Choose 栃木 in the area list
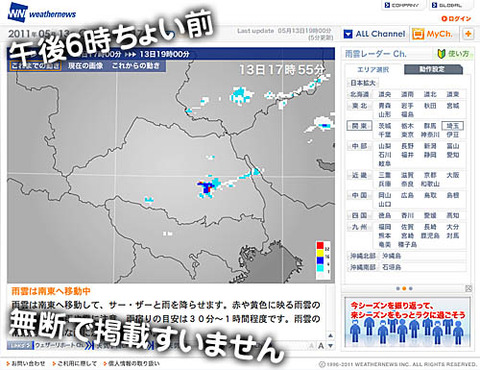Image resolution: width=480 pixels, height=370 pixels. pyautogui.click(x=407, y=126)
